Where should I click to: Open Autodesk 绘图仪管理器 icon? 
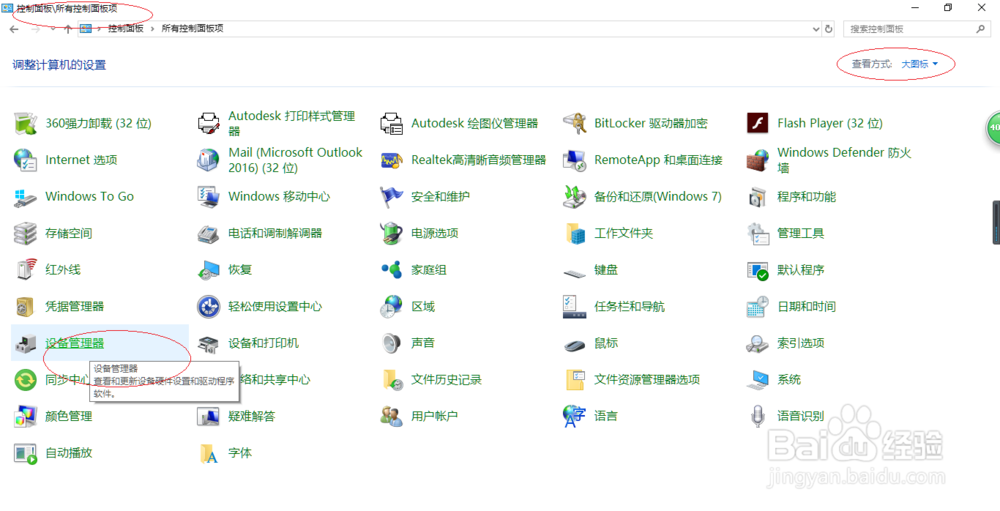[391, 123]
